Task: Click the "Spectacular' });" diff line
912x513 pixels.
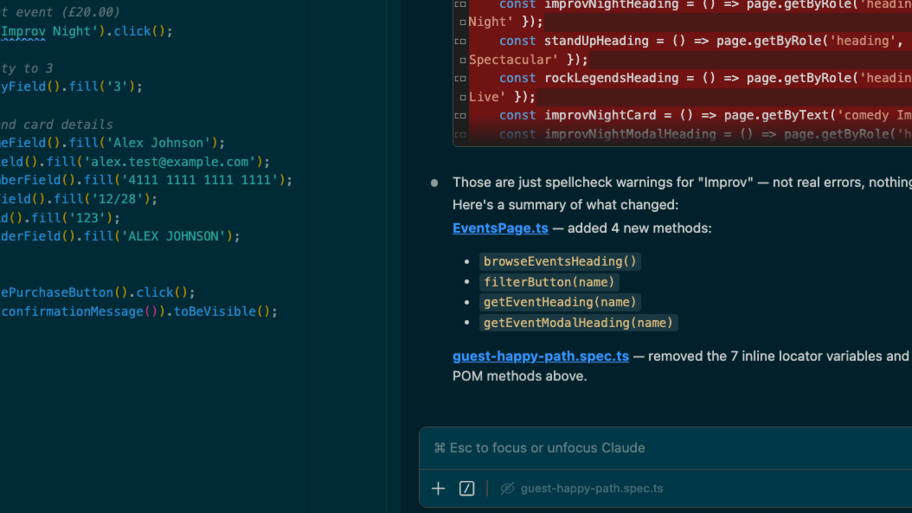Action: pos(528,60)
